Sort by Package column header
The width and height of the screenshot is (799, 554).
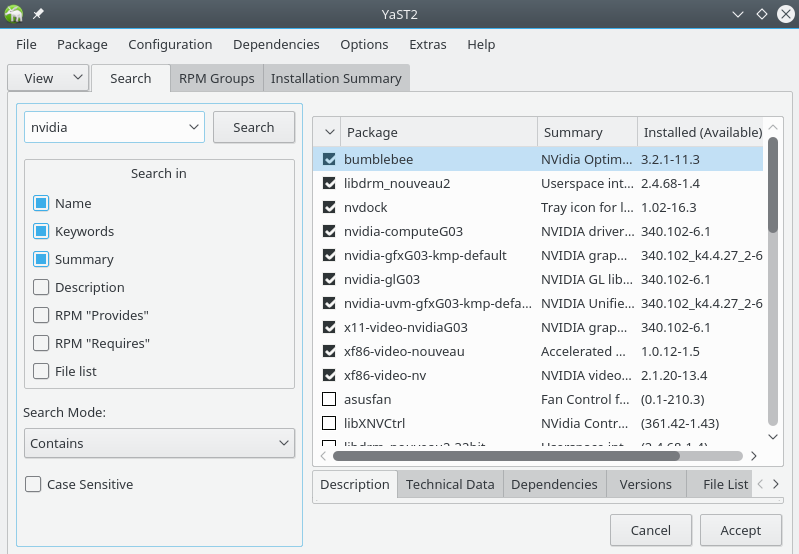(x=439, y=133)
